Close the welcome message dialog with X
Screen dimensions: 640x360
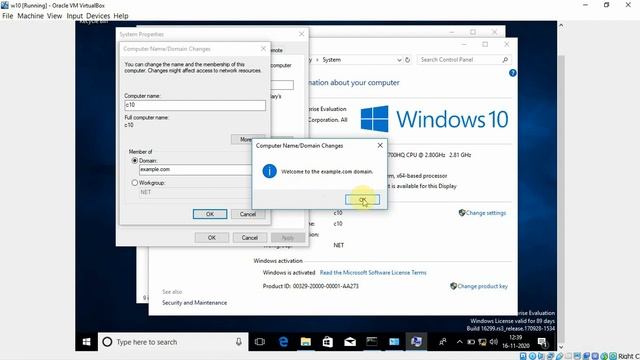[380, 145]
